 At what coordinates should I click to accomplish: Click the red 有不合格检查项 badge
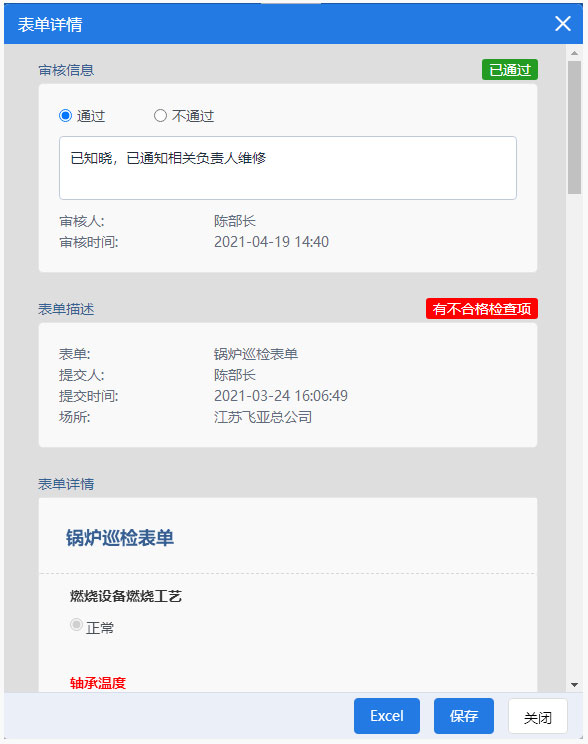(482, 309)
